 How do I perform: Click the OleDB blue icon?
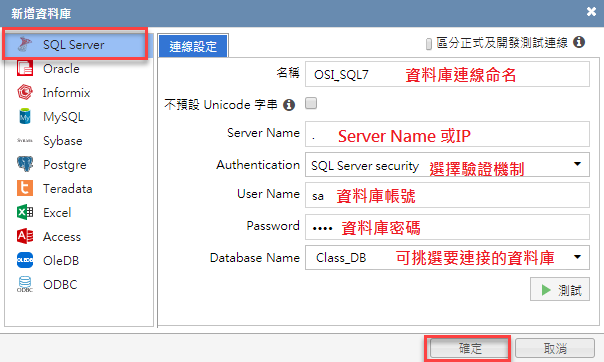[25, 260]
